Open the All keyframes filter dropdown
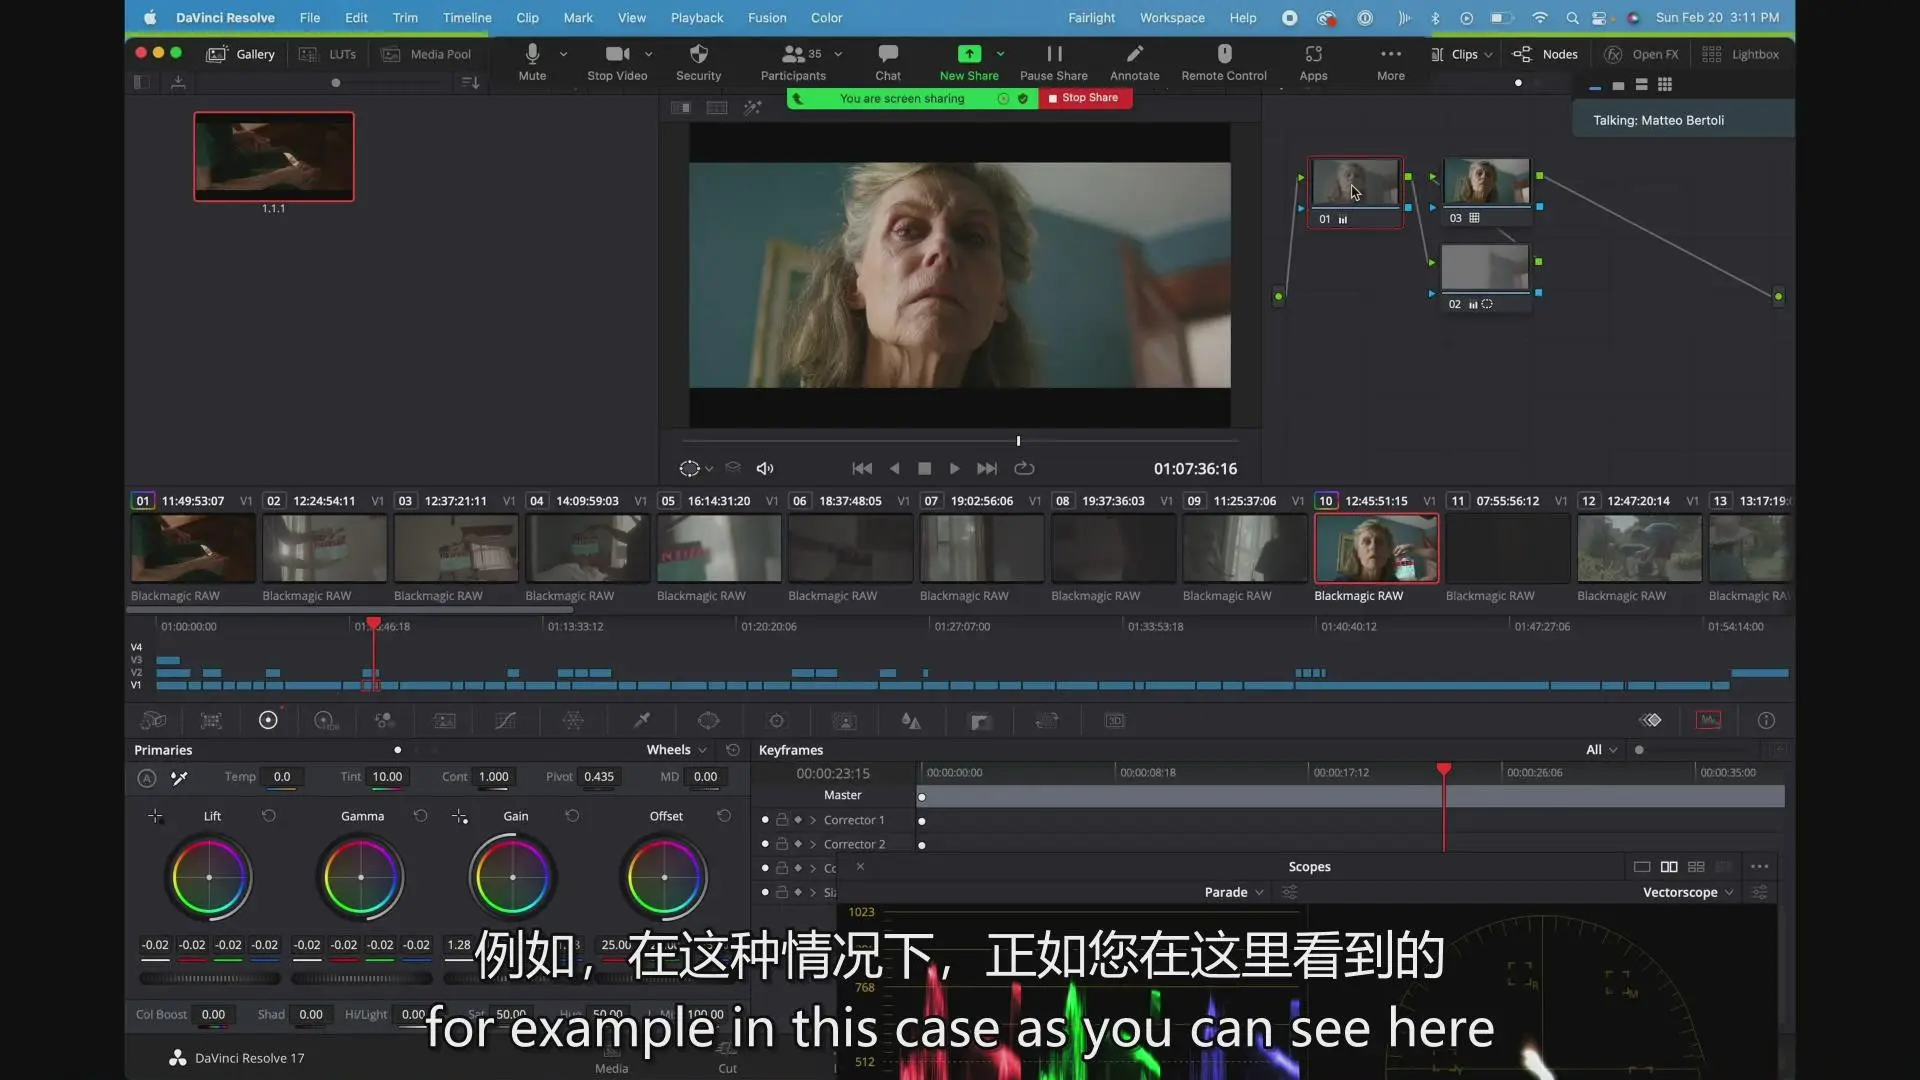Image resolution: width=1920 pixels, height=1080 pixels. click(x=1601, y=750)
